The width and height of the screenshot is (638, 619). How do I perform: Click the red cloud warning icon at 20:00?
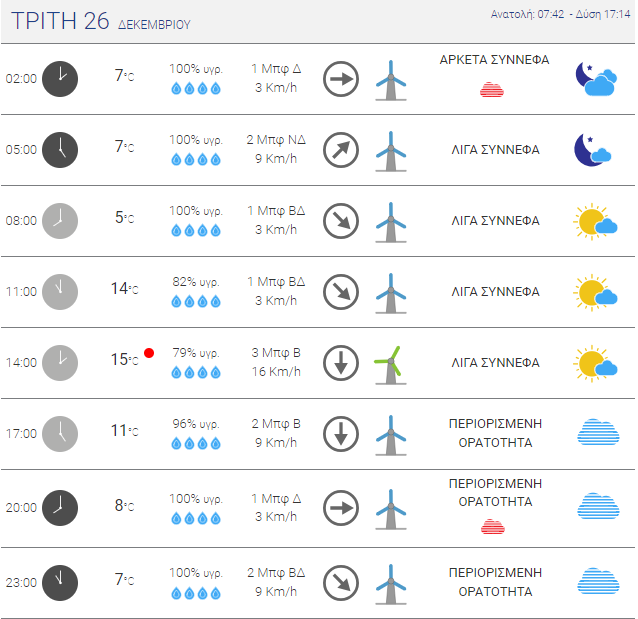pos(491,526)
